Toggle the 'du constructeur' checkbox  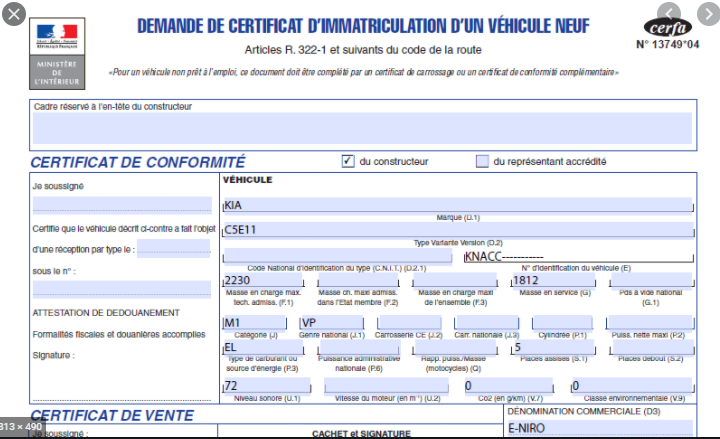348,161
